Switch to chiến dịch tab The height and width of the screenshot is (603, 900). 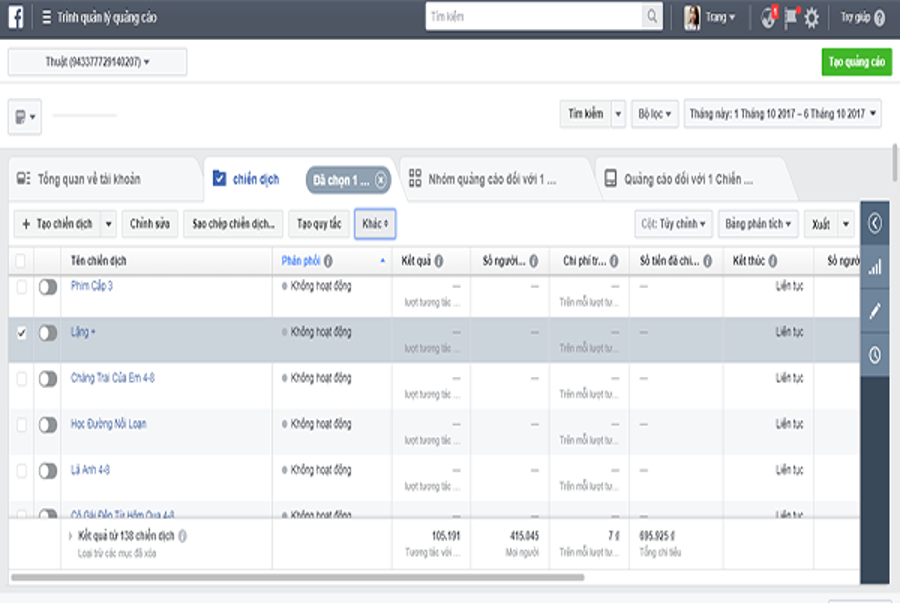(255, 180)
